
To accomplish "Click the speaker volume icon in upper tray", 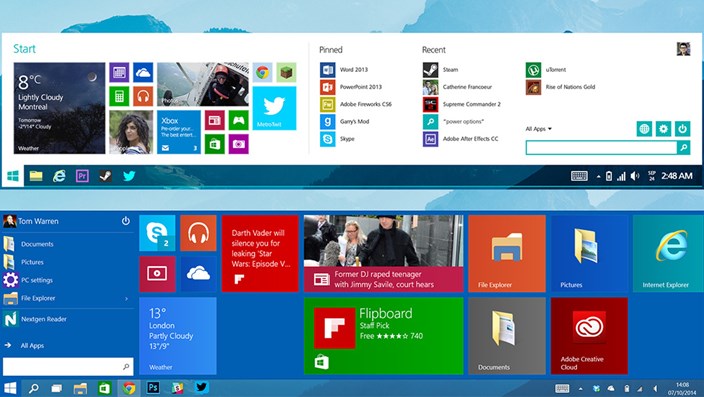I will pyautogui.click(x=634, y=176).
